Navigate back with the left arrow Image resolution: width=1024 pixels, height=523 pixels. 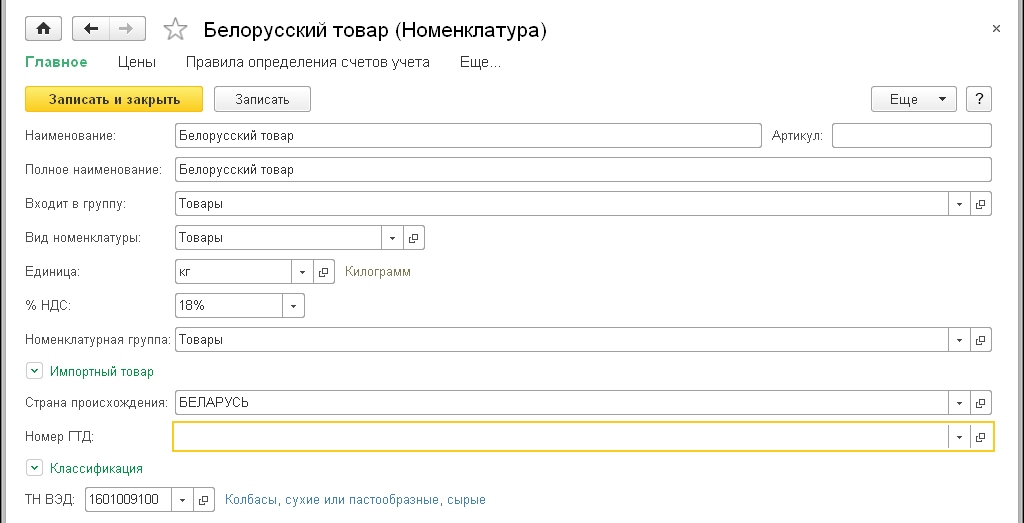tap(91, 29)
